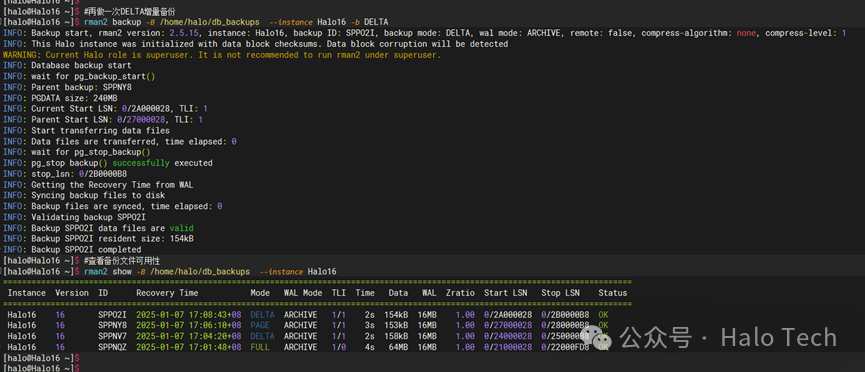865x372 pixels.
Task: Click the 'PAGE' mode cell
Action: click(260, 325)
